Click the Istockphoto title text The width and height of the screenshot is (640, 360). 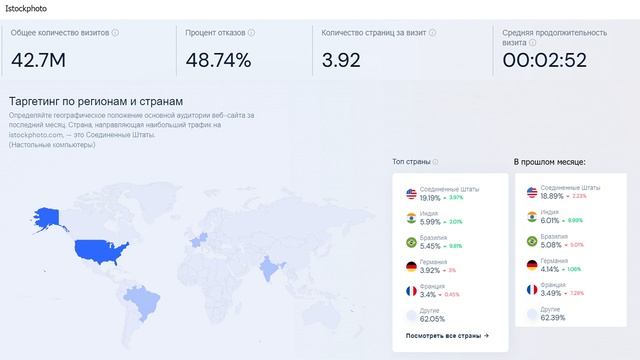[26, 8]
